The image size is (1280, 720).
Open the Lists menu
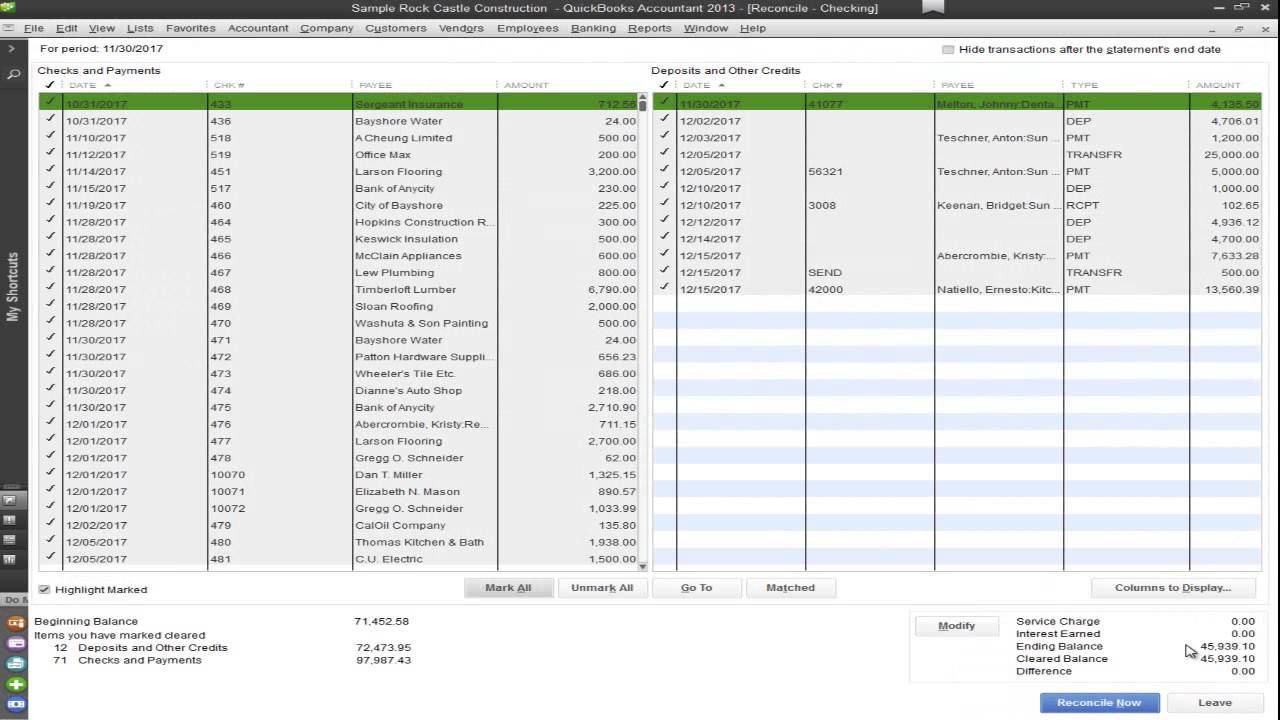[140, 28]
